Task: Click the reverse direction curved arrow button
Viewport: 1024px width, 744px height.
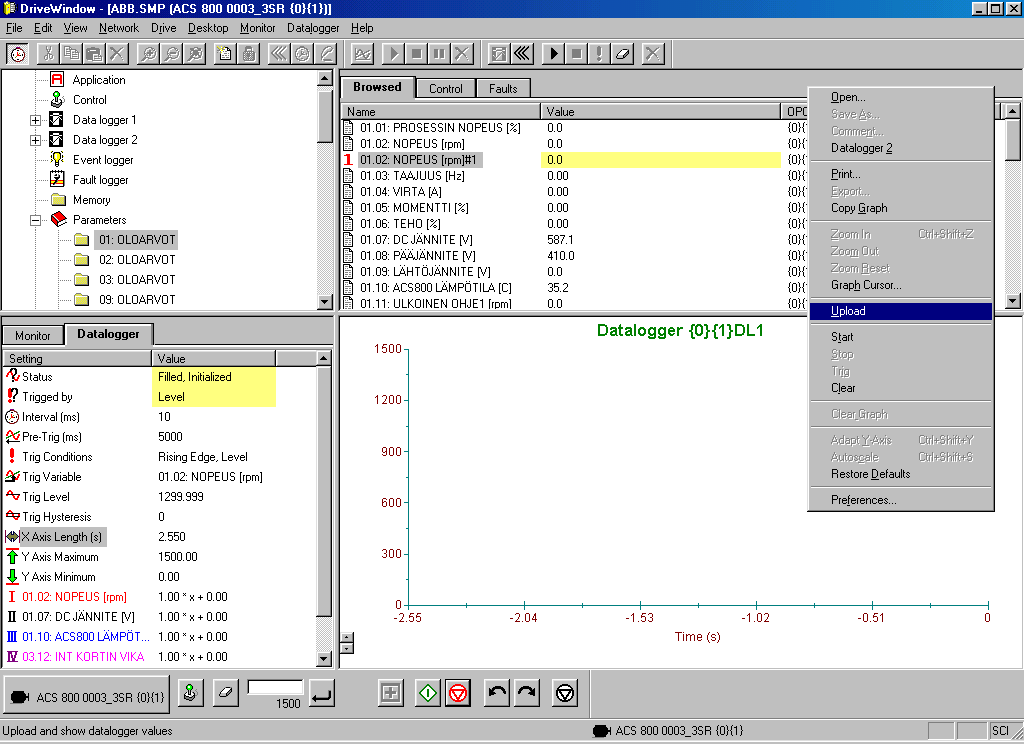Action: pos(497,692)
